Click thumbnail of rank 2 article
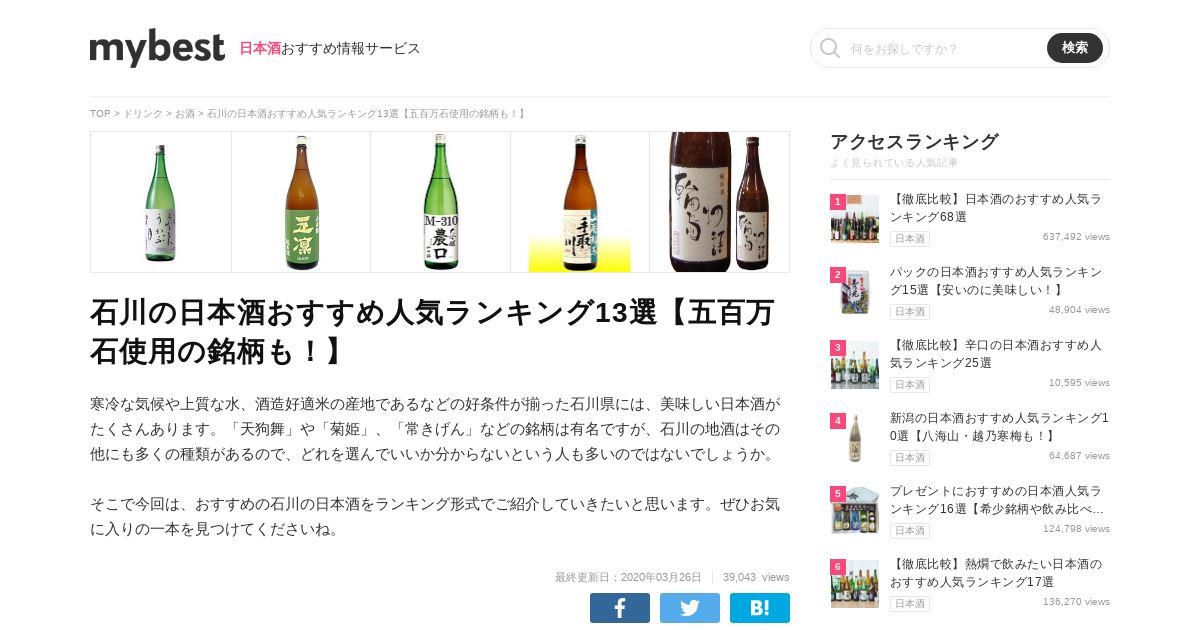The width and height of the screenshot is (1200, 630). [855, 292]
